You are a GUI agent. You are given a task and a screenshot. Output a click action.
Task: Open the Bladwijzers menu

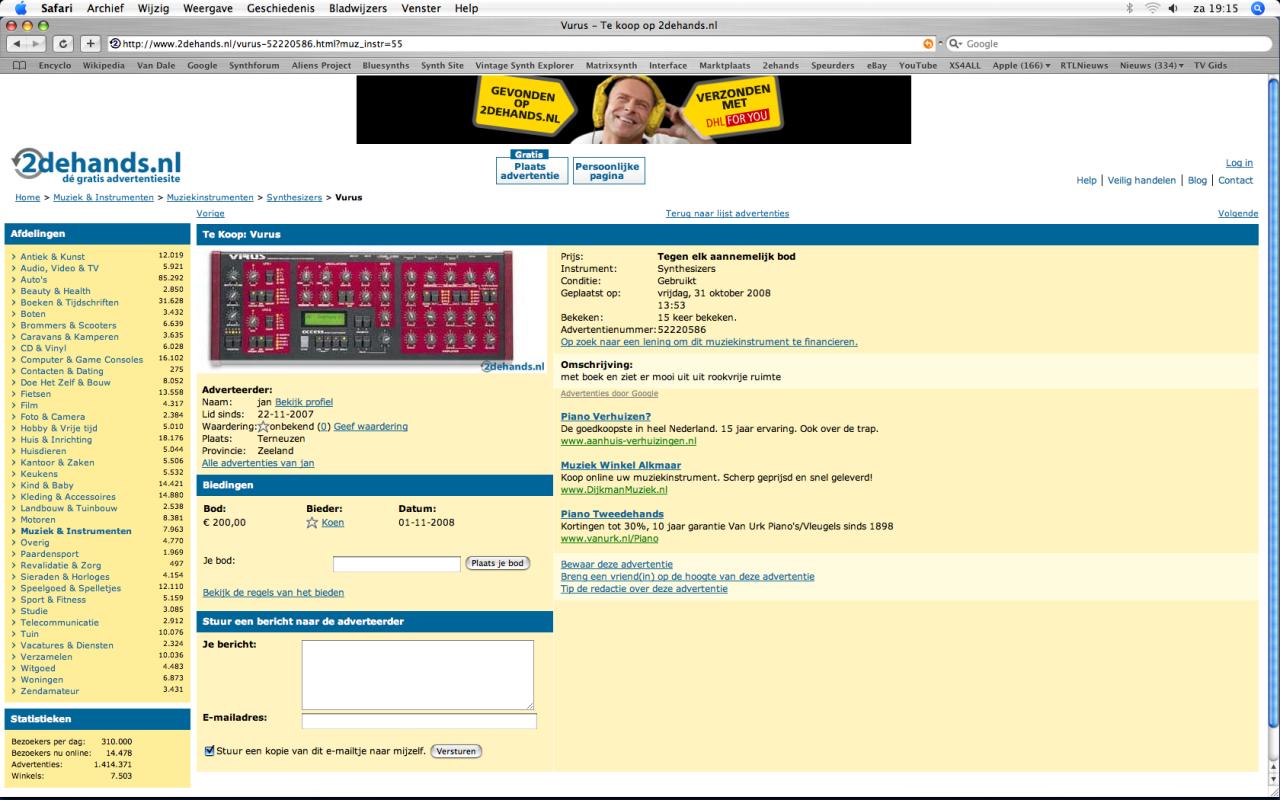357,8
